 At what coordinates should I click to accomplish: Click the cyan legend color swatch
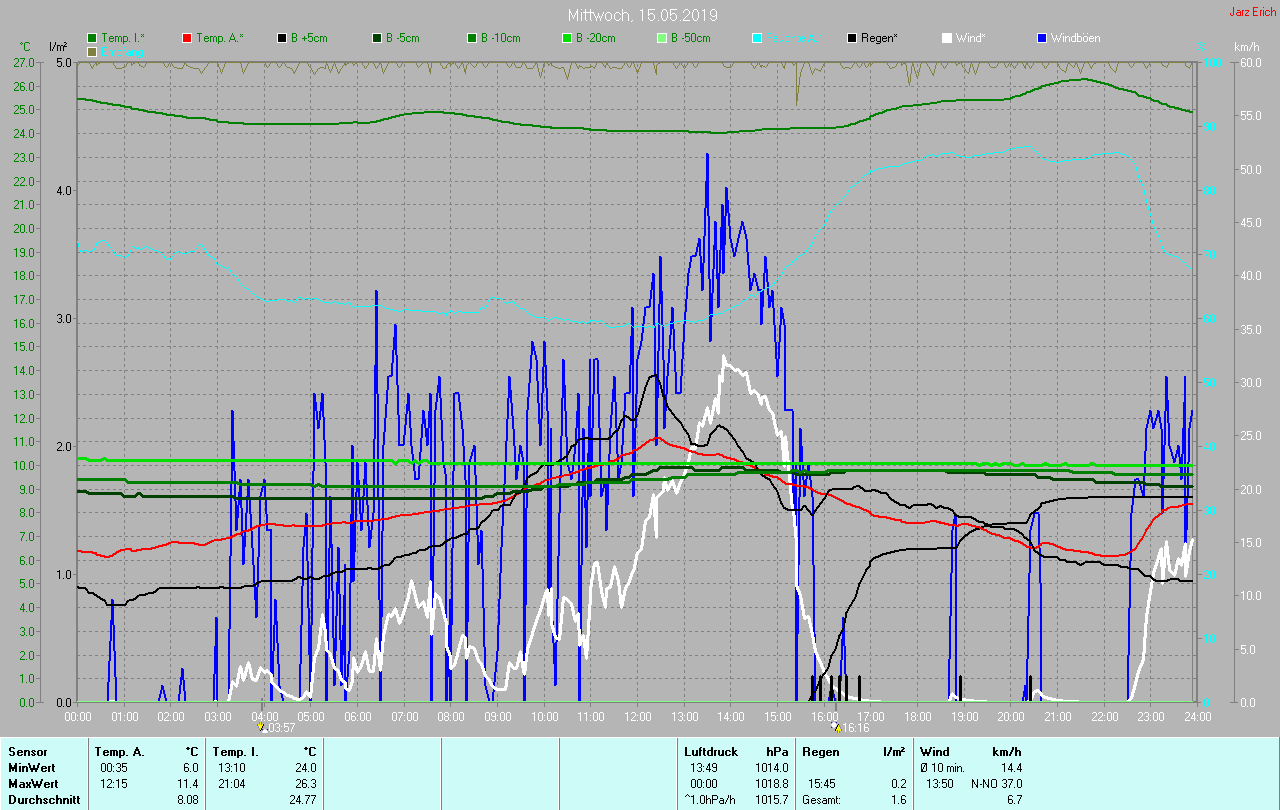coord(757,38)
